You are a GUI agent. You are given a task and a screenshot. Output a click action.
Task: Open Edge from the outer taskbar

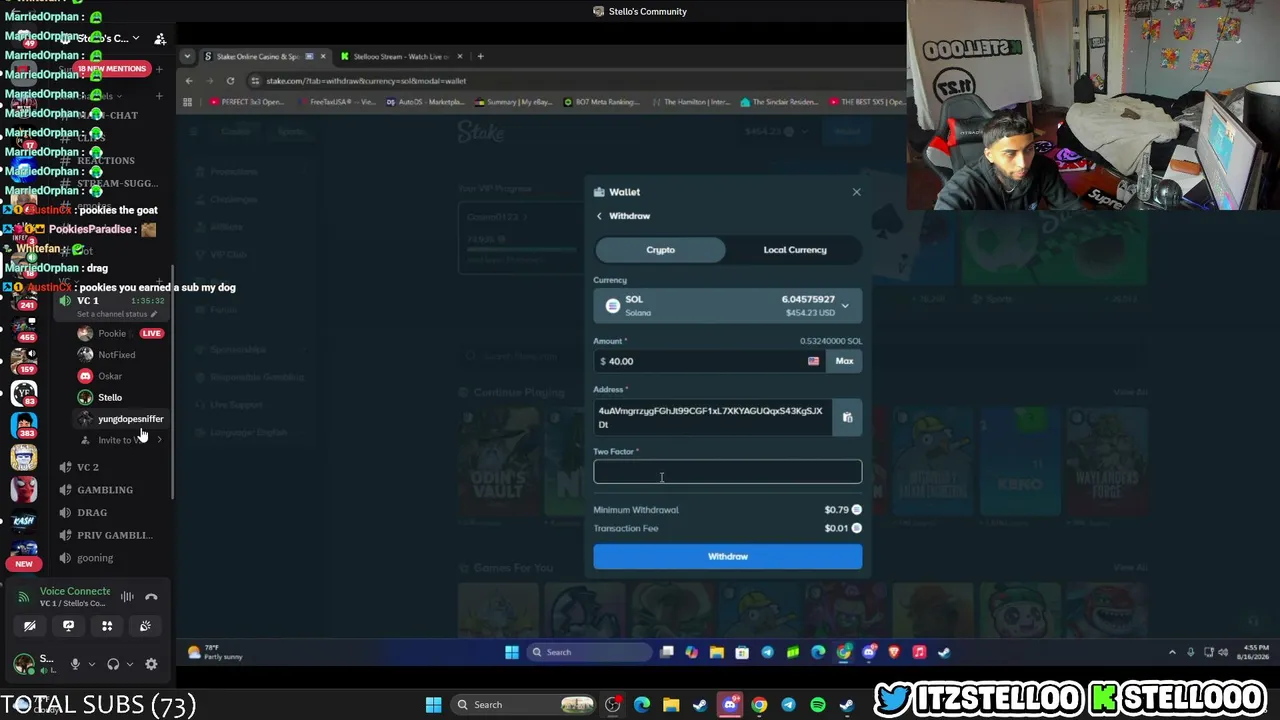[x=642, y=705]
